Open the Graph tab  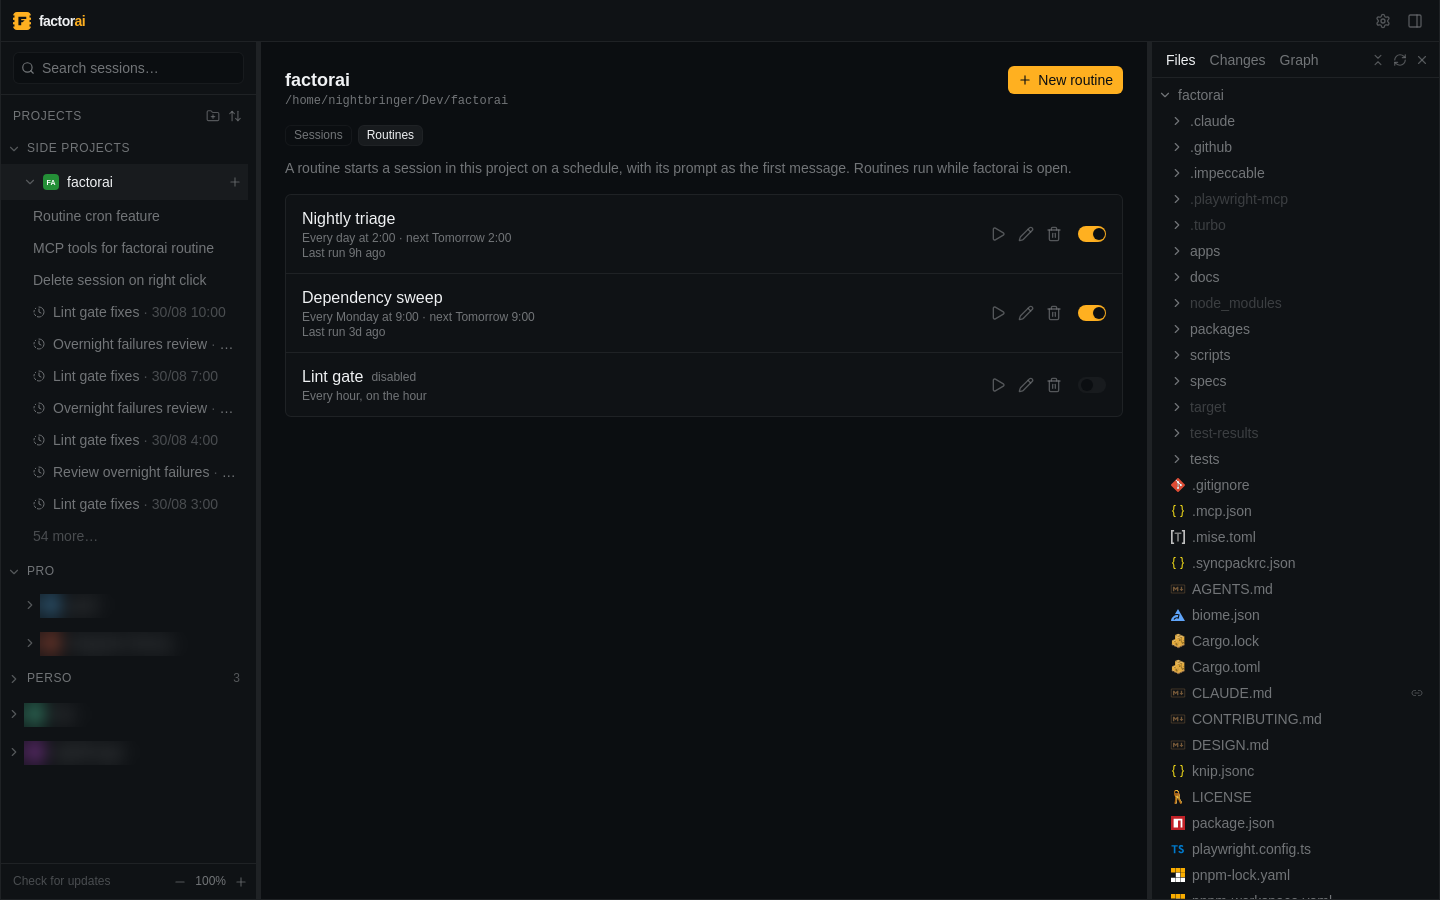[1299, 60]
